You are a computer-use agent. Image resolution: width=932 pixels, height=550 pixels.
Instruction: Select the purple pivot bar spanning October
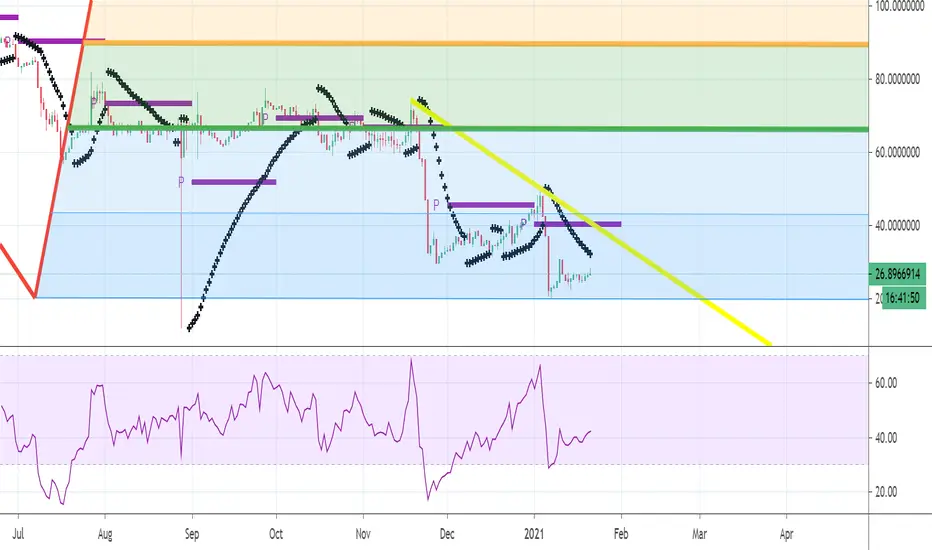coord(319,118)
